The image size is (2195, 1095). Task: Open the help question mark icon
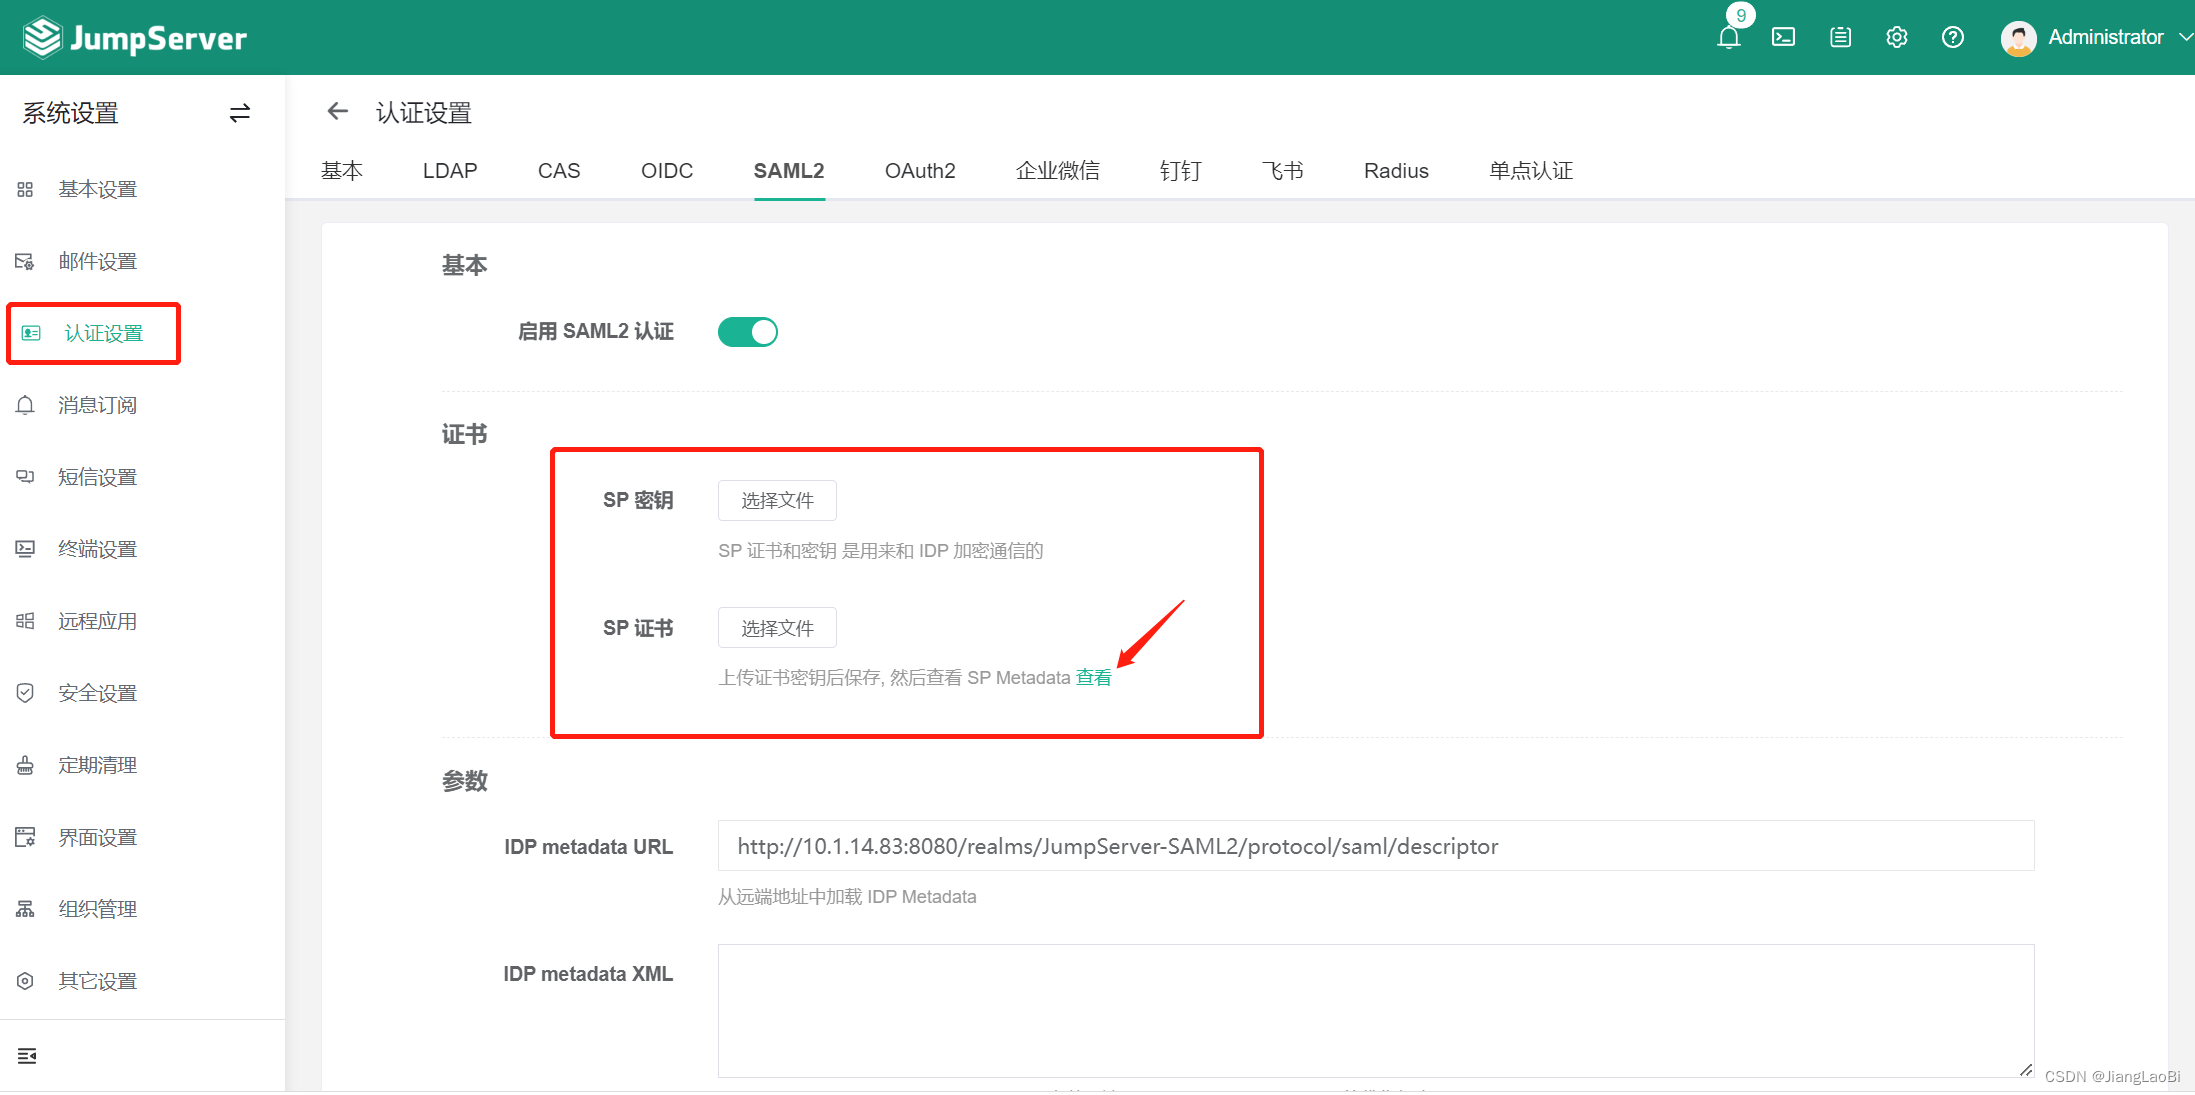pyautogui.click(x=1952, y=37)
